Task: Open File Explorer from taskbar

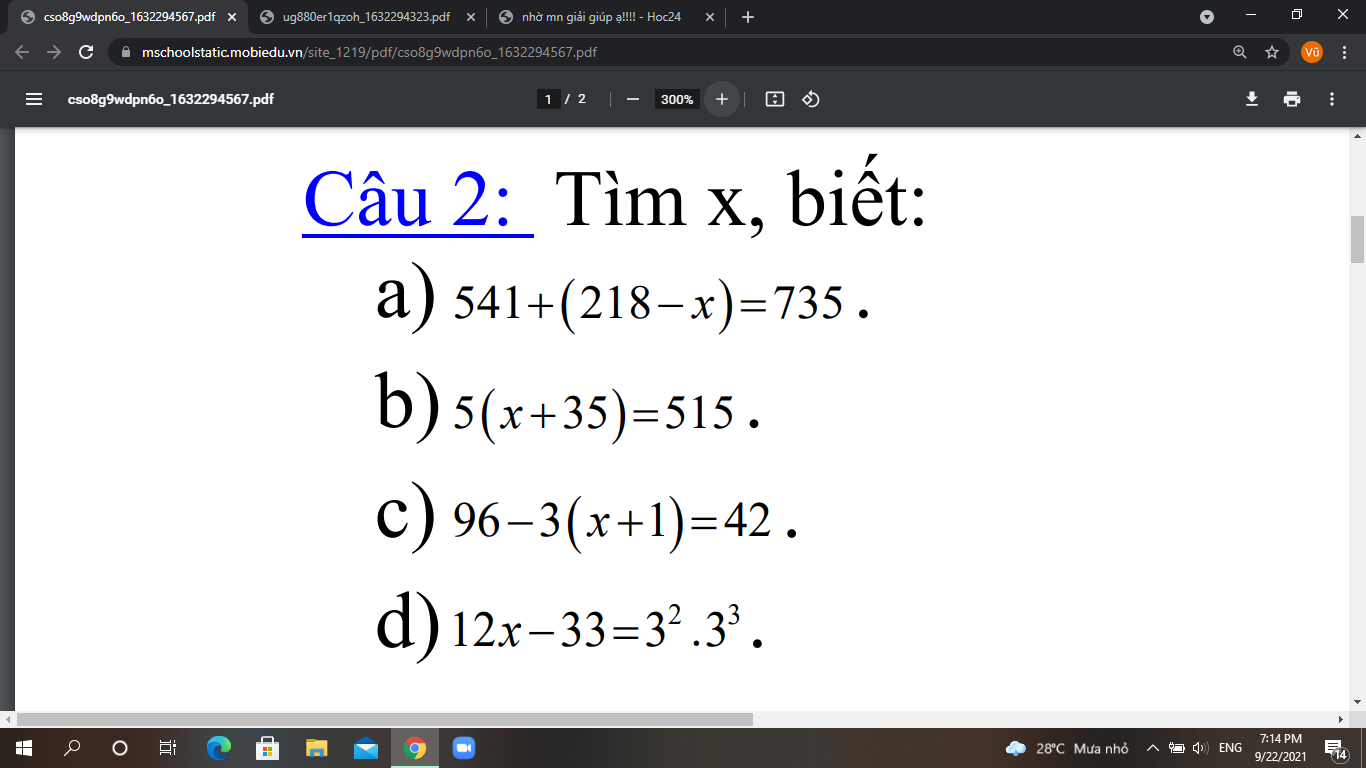Action: 316,748
